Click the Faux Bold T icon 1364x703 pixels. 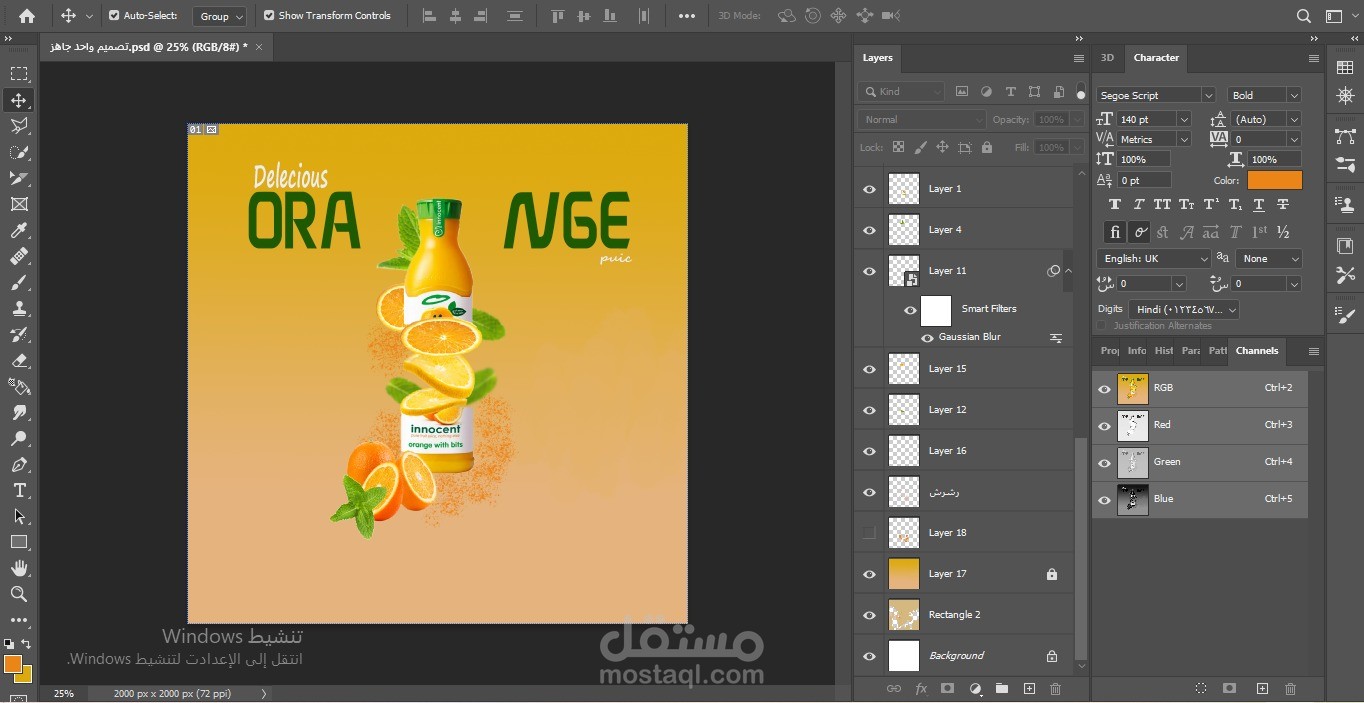[1114, 204]
